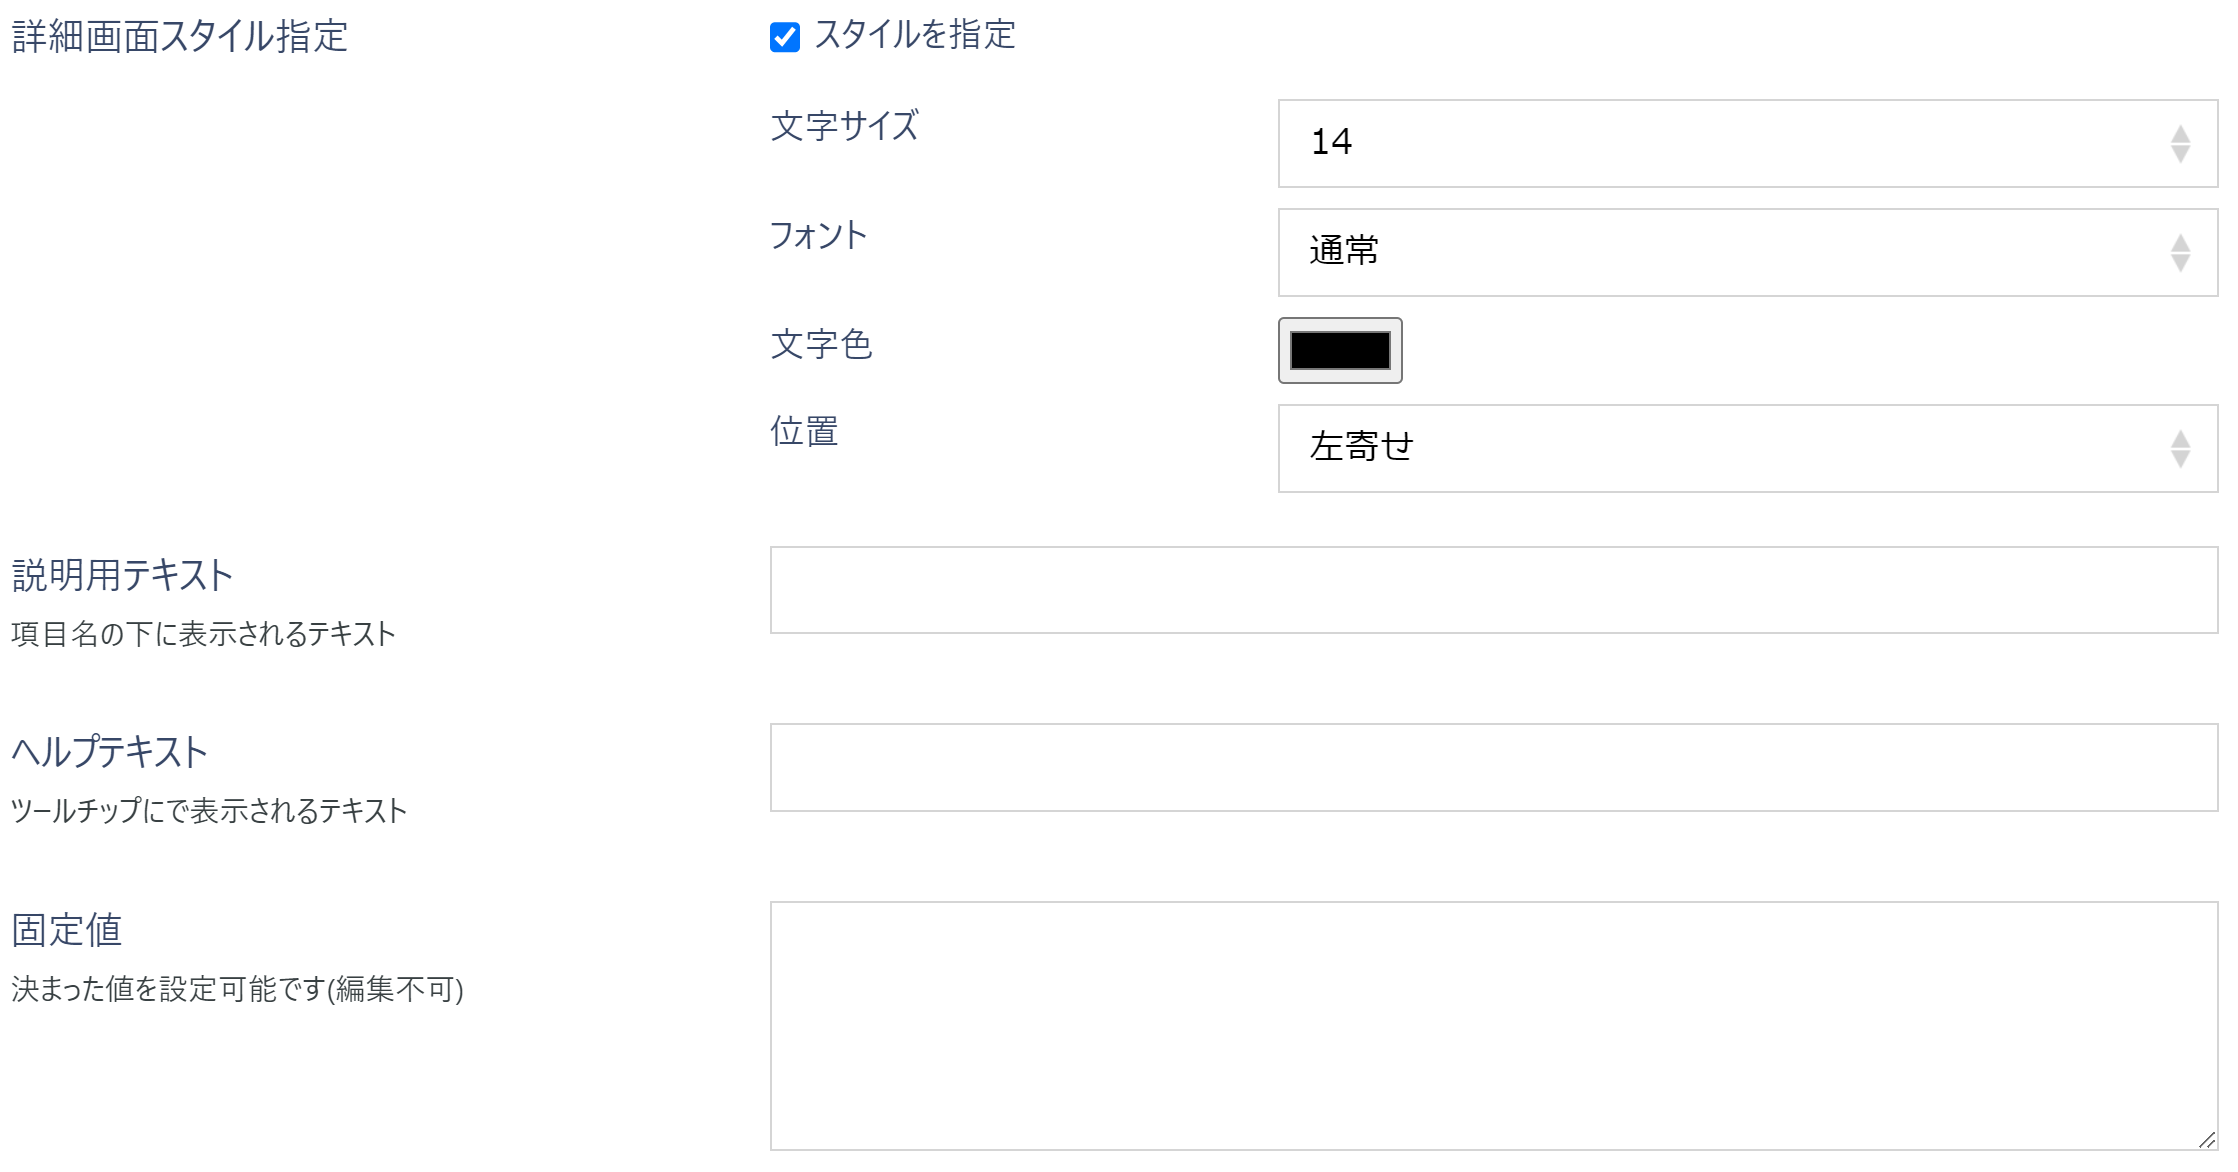Click the 位置 field up arrow
Viewport: 2238px width, 1172px height.
coord(2180,441)
